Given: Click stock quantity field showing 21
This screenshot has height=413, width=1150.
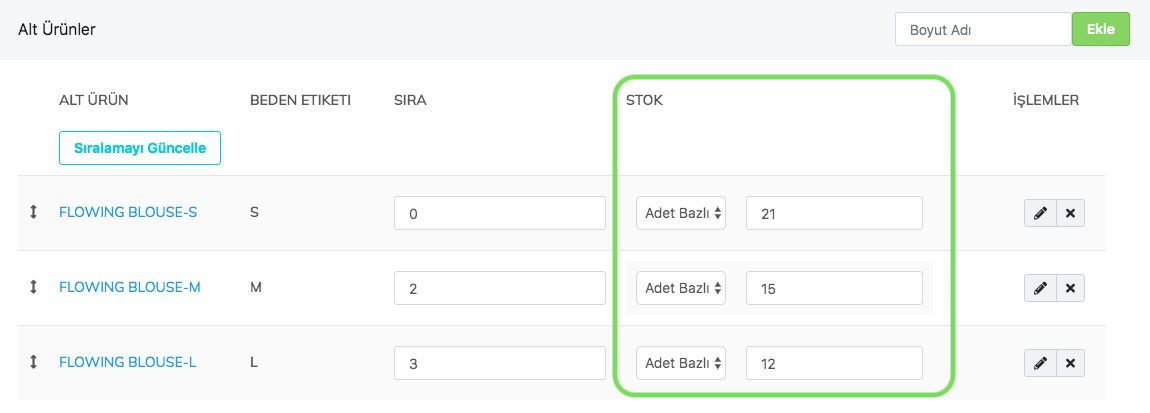Looking at the screenshot, I should point(834,213).
